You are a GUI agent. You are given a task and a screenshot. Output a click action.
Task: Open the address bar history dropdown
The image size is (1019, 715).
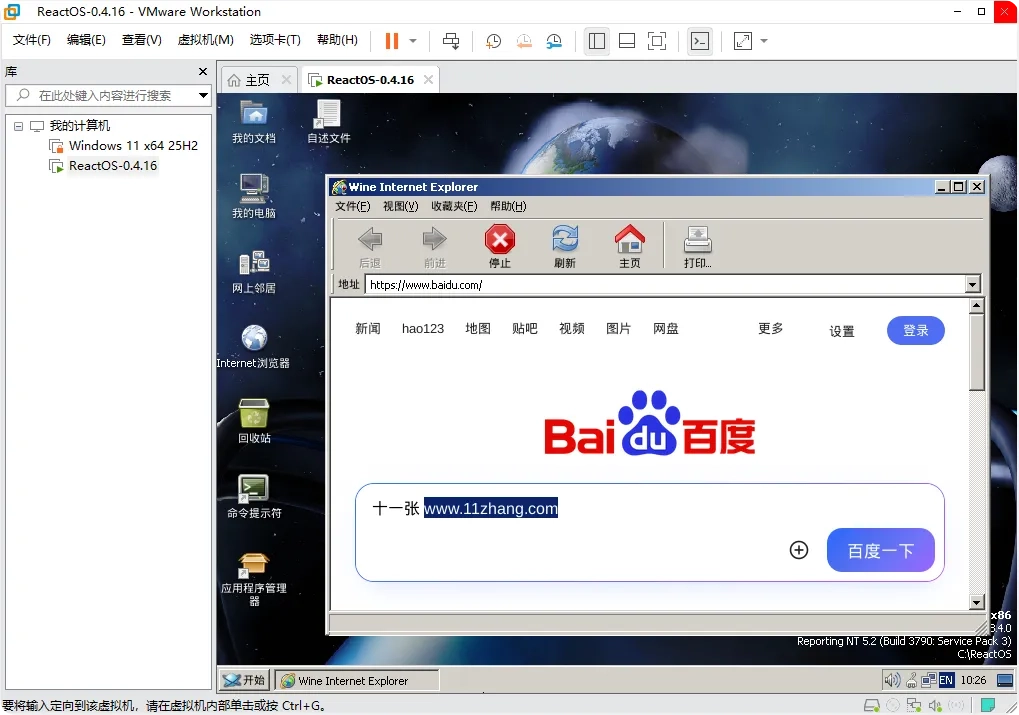point(972,285)
